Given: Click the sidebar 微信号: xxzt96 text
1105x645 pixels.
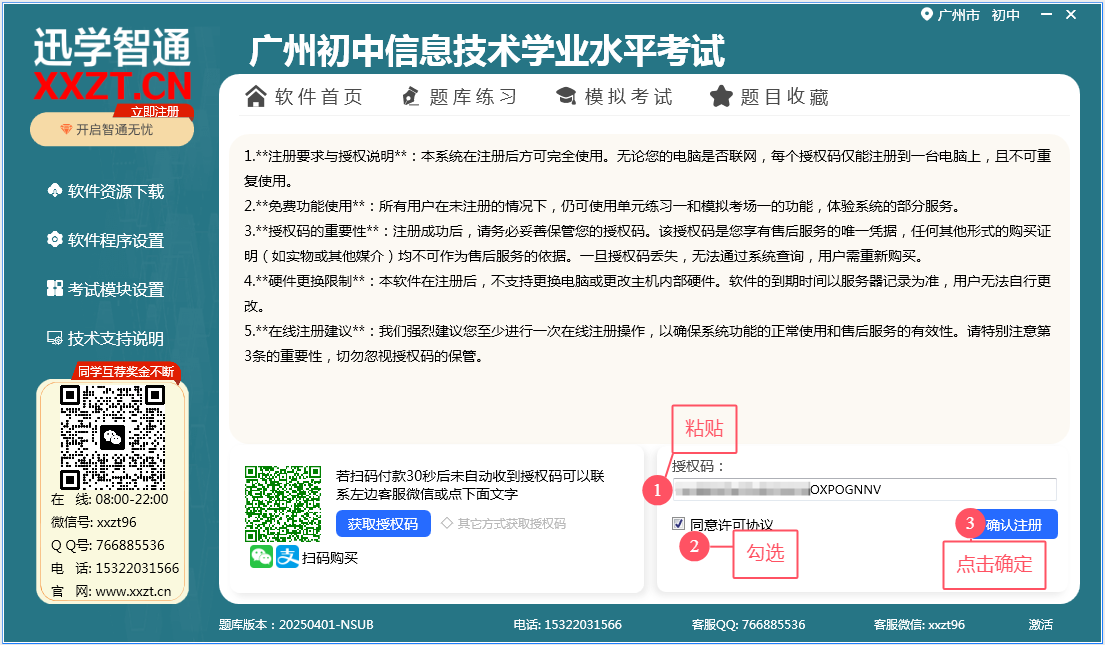Looking at the screenshot, I should [x=94, y=522].
